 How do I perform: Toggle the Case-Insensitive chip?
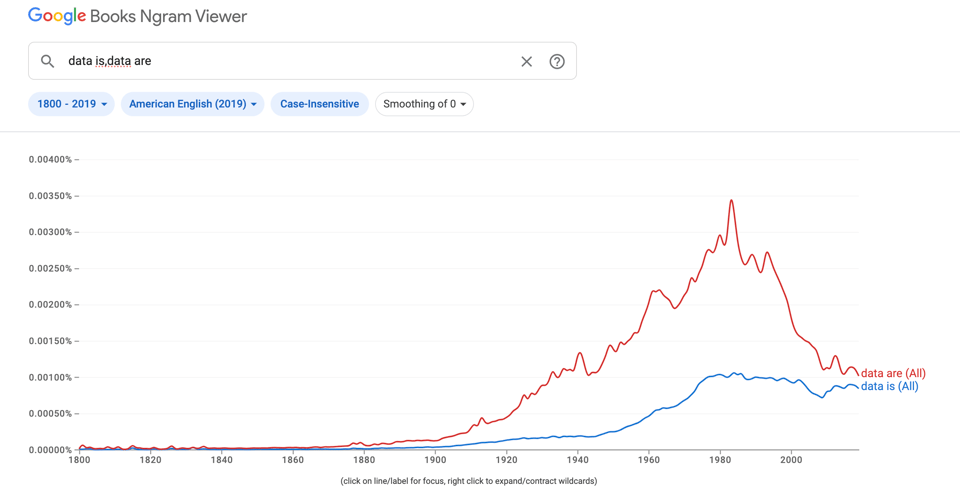point(319,104)
